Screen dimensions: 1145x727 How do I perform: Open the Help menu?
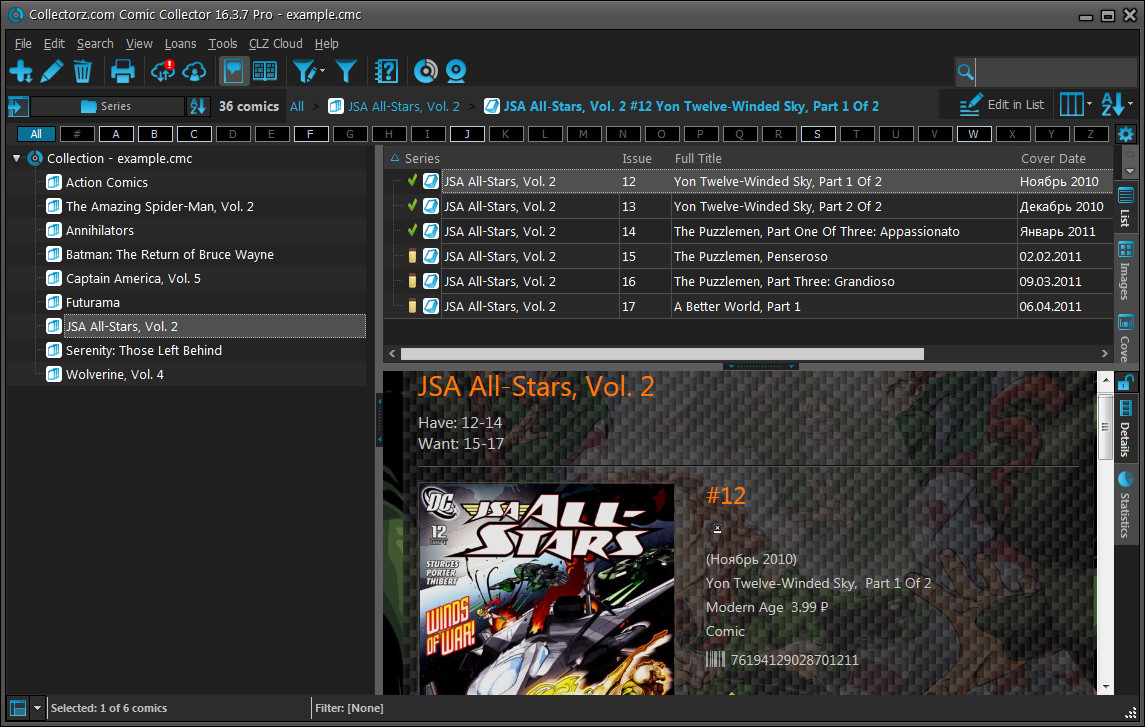pos(326,44)
